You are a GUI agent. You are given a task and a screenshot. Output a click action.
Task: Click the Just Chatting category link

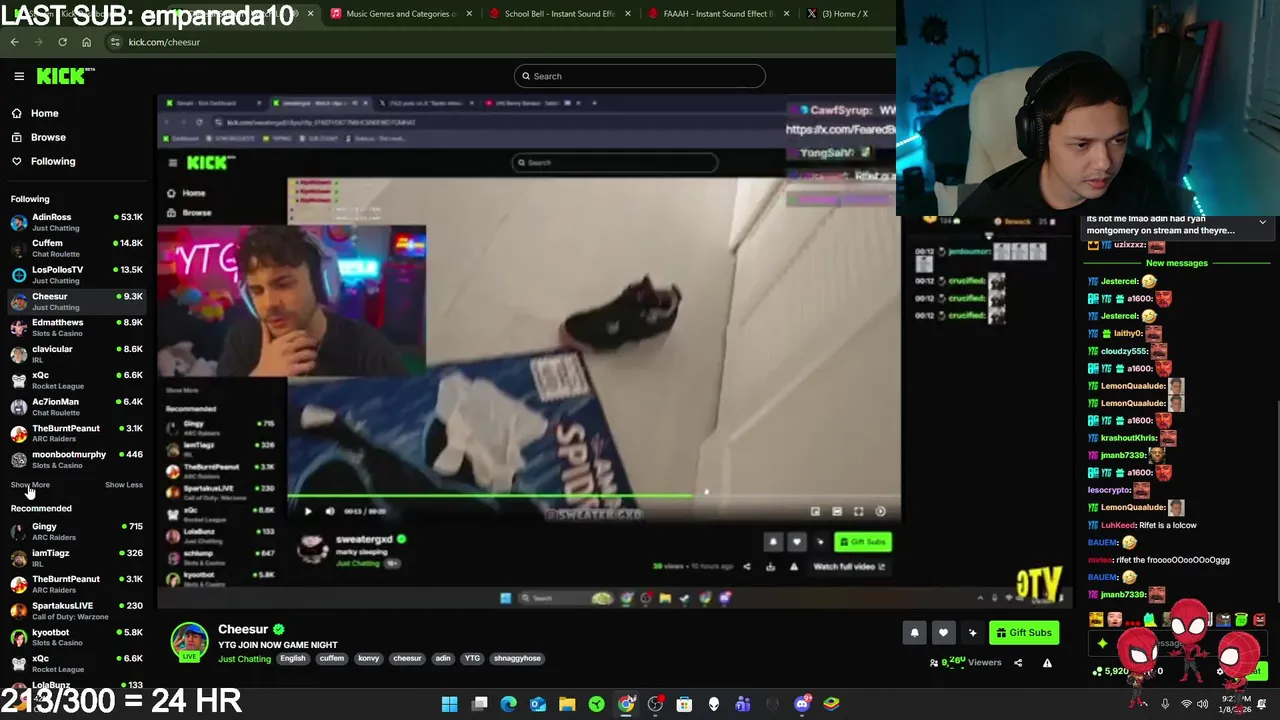tap(245, 659)
